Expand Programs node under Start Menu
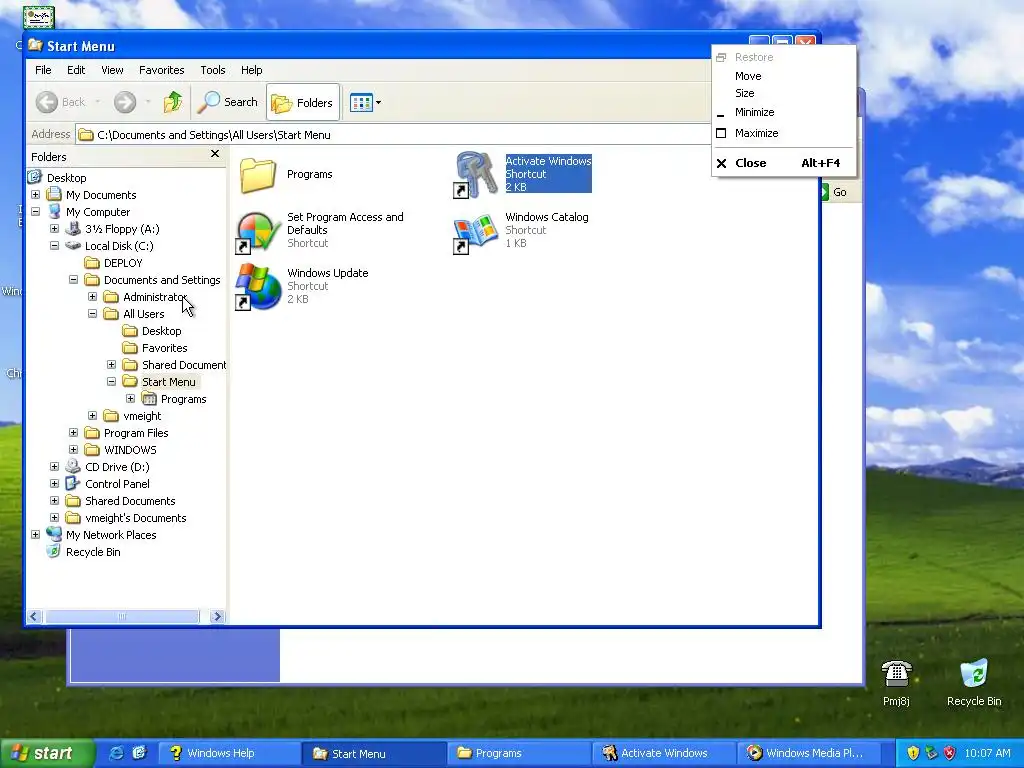1024x768 pixels. [130, 398]
